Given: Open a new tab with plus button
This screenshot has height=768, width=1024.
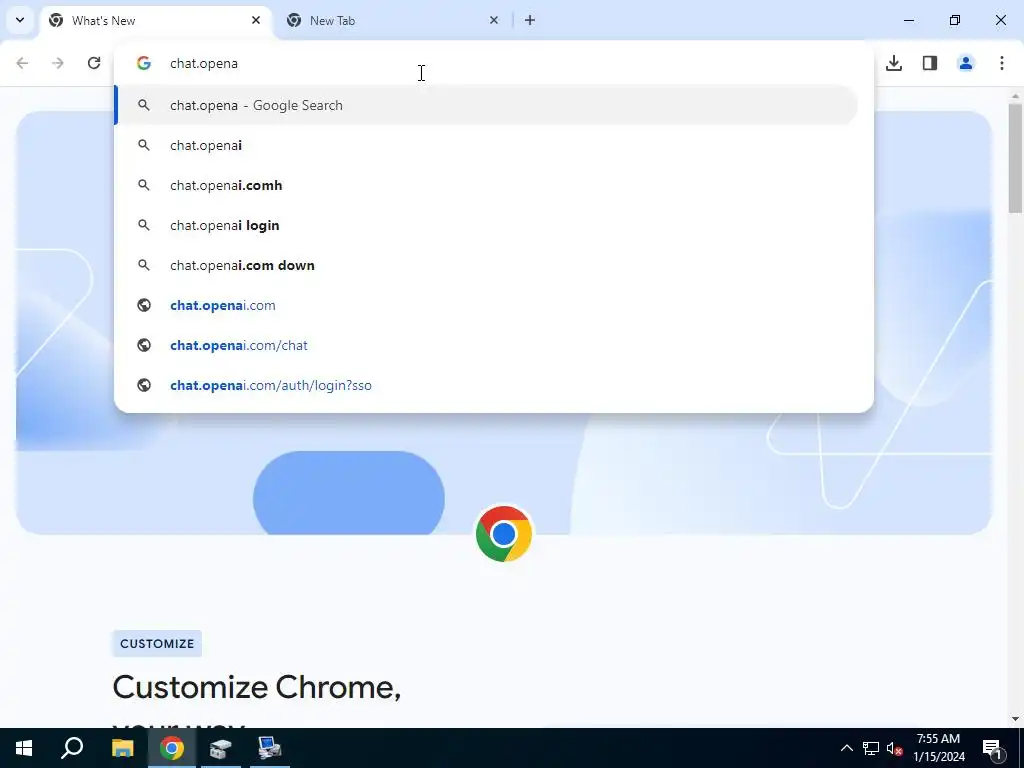Looking at the screenshot, I should pos(530,20).
